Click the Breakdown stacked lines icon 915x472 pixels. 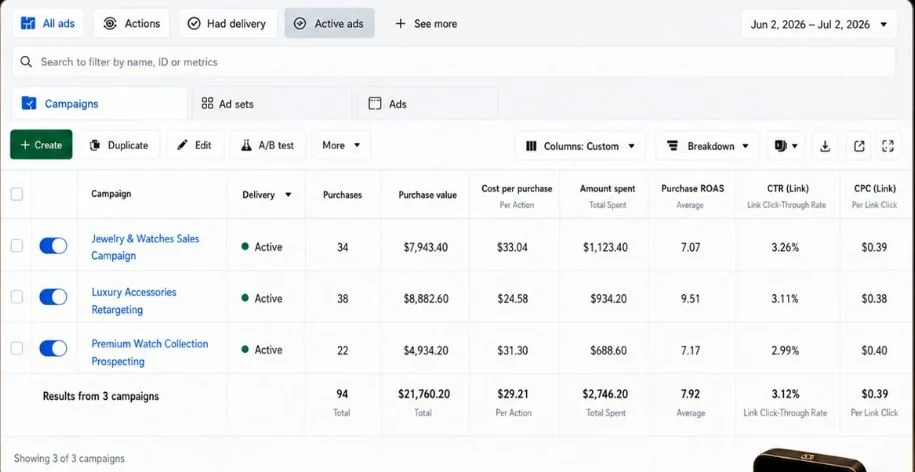pos(672,146)
